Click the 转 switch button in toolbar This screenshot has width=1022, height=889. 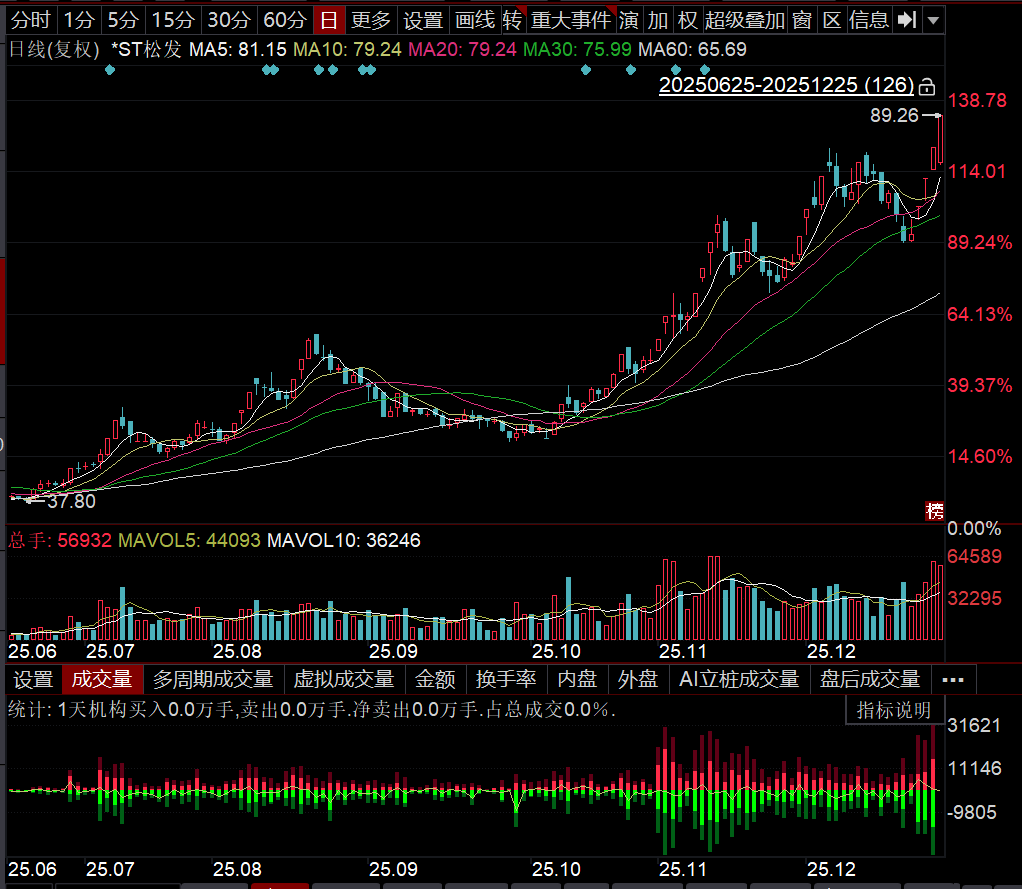coord(512,20)
